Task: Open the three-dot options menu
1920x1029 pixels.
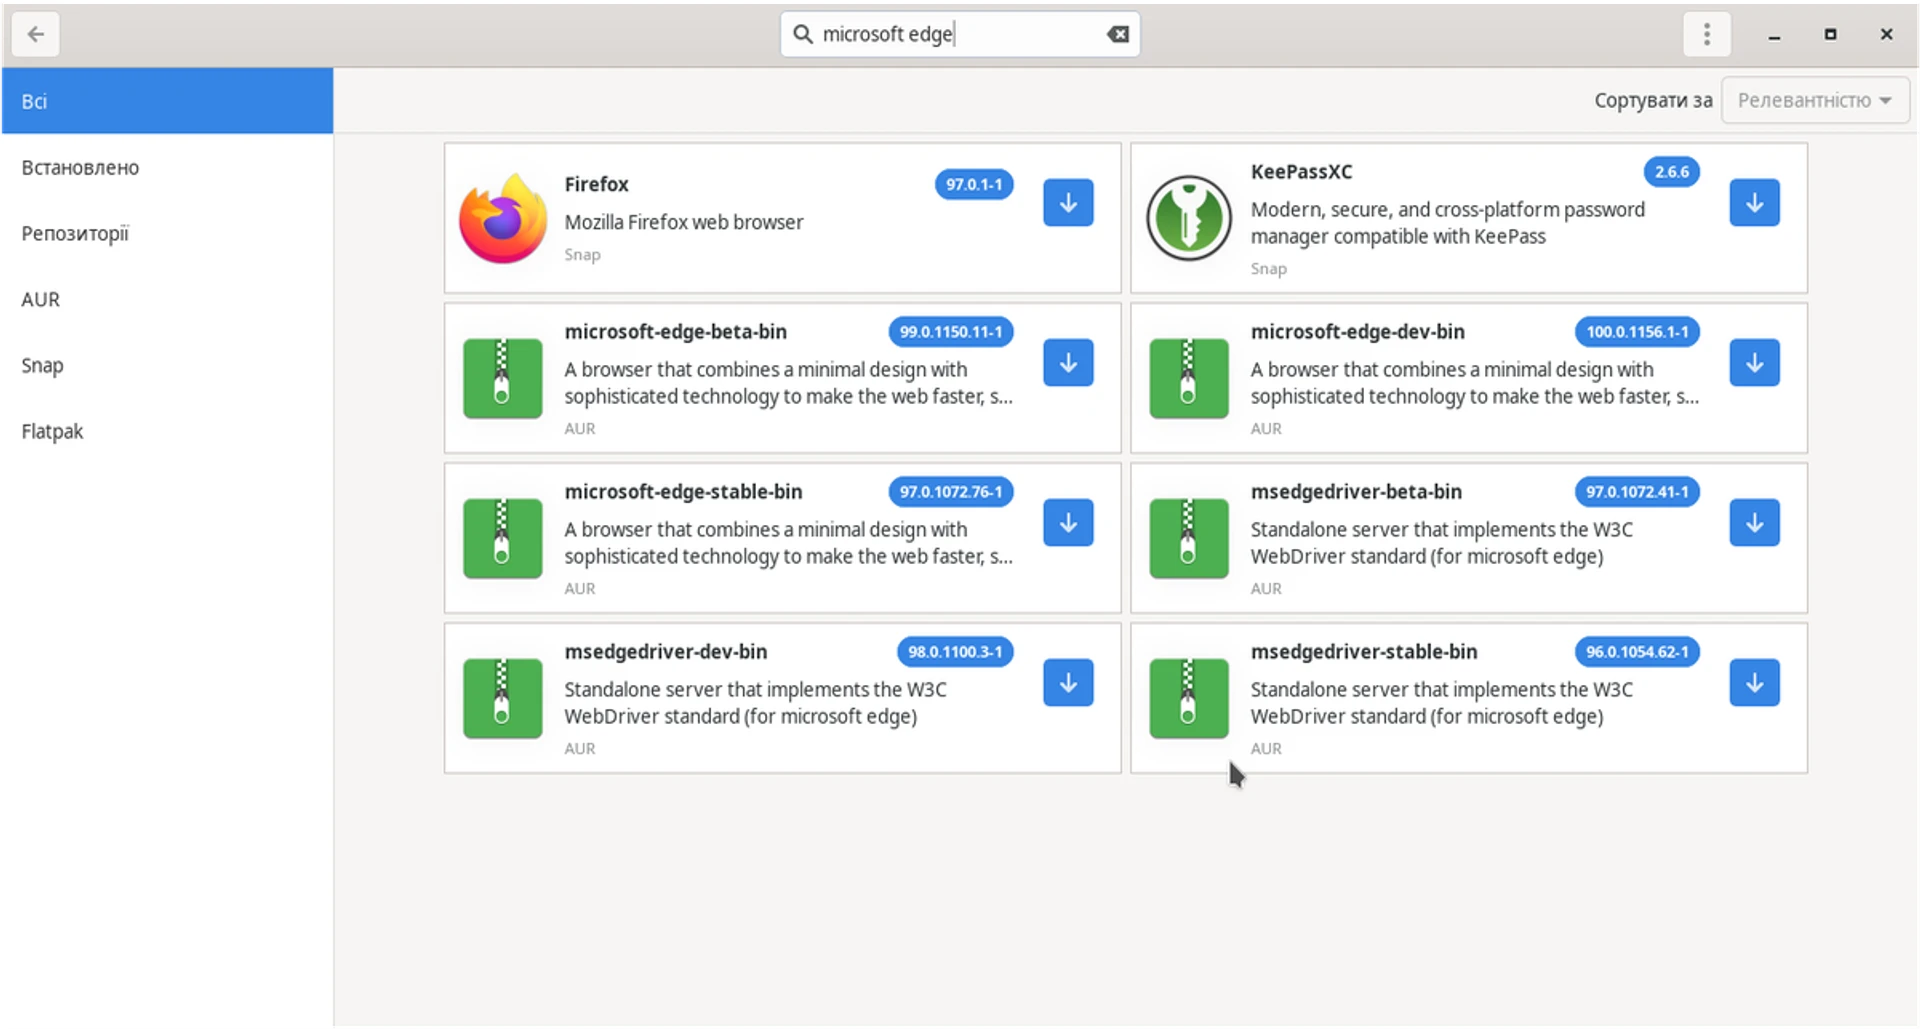Action: pyautogui.click(x=1707, y=35)
